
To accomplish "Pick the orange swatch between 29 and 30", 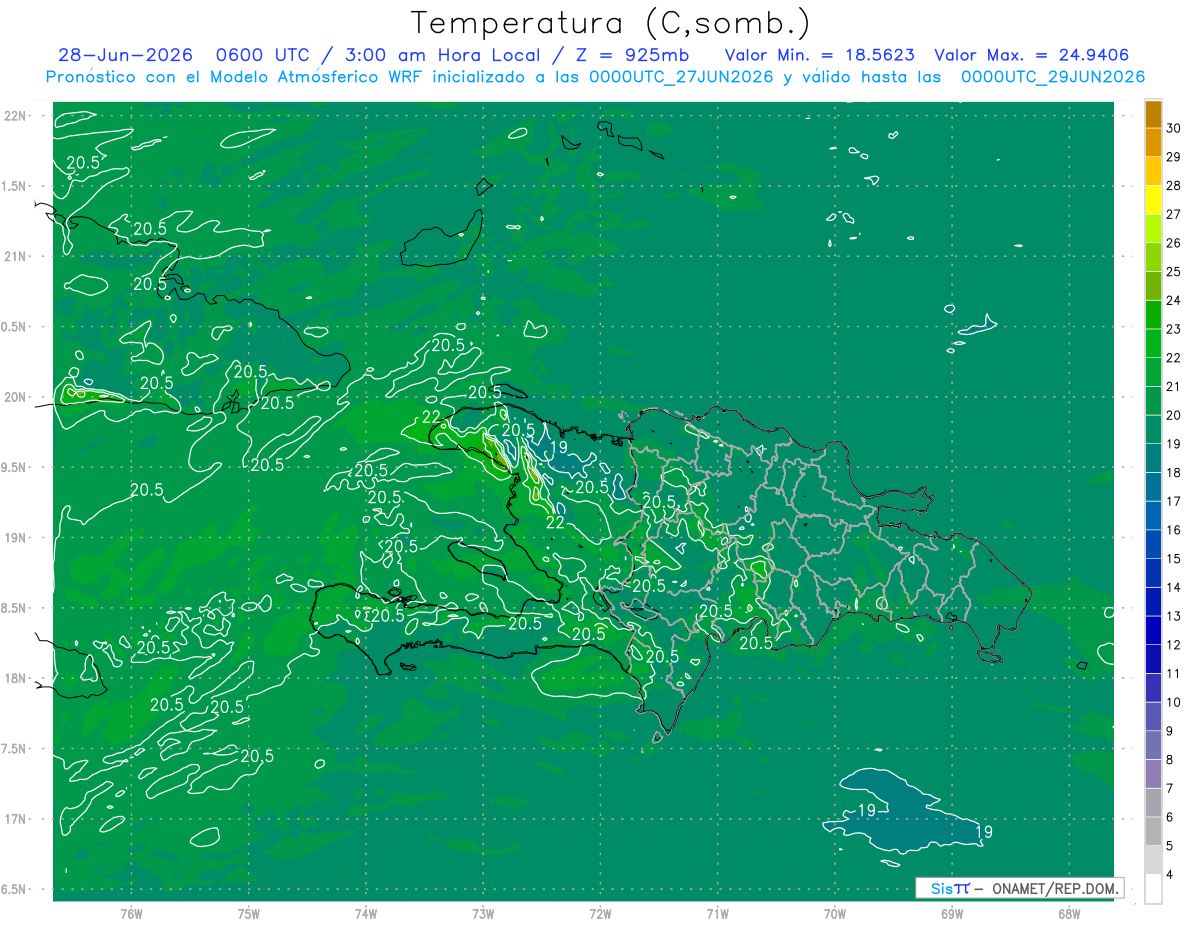I will [x=1153, y=143].
